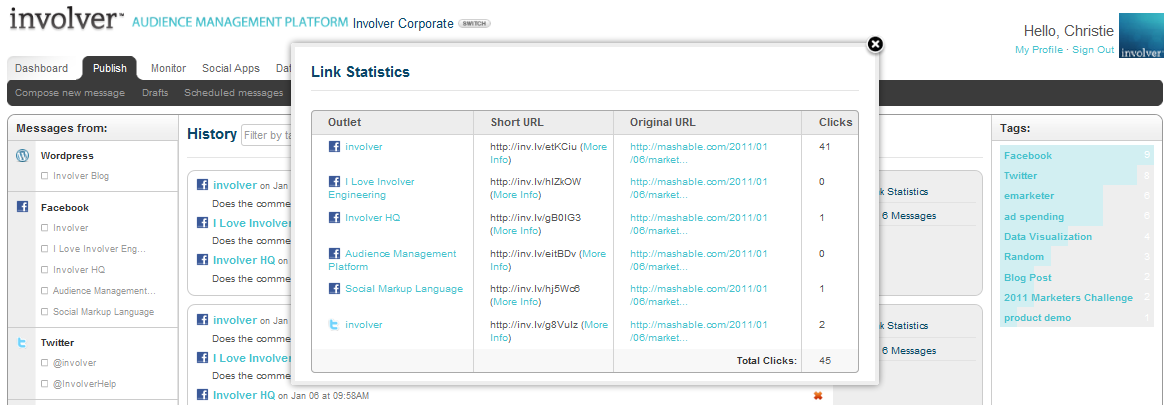This screenshot has width=1171, height=405.
Task: Select the ad spending tag
Action: point(1034,217)
